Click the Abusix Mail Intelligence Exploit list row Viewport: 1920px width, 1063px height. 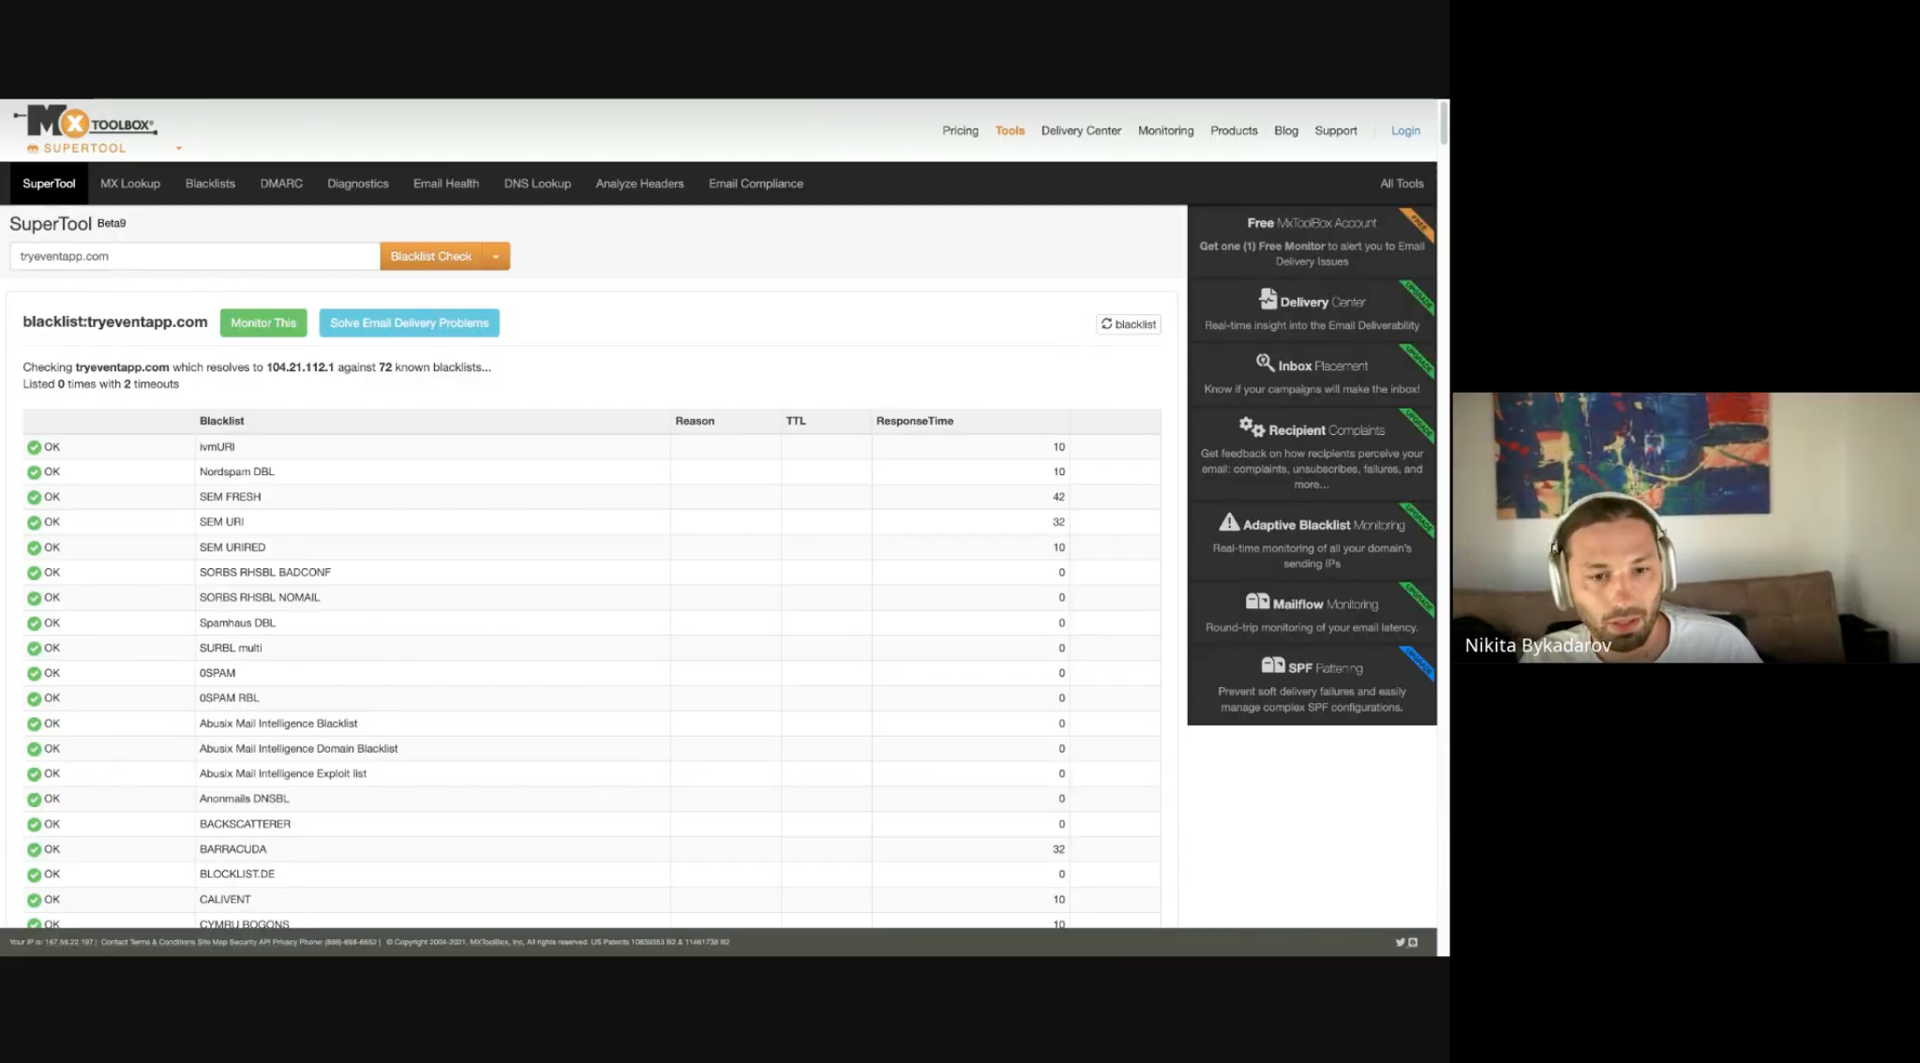coord(592,774)
